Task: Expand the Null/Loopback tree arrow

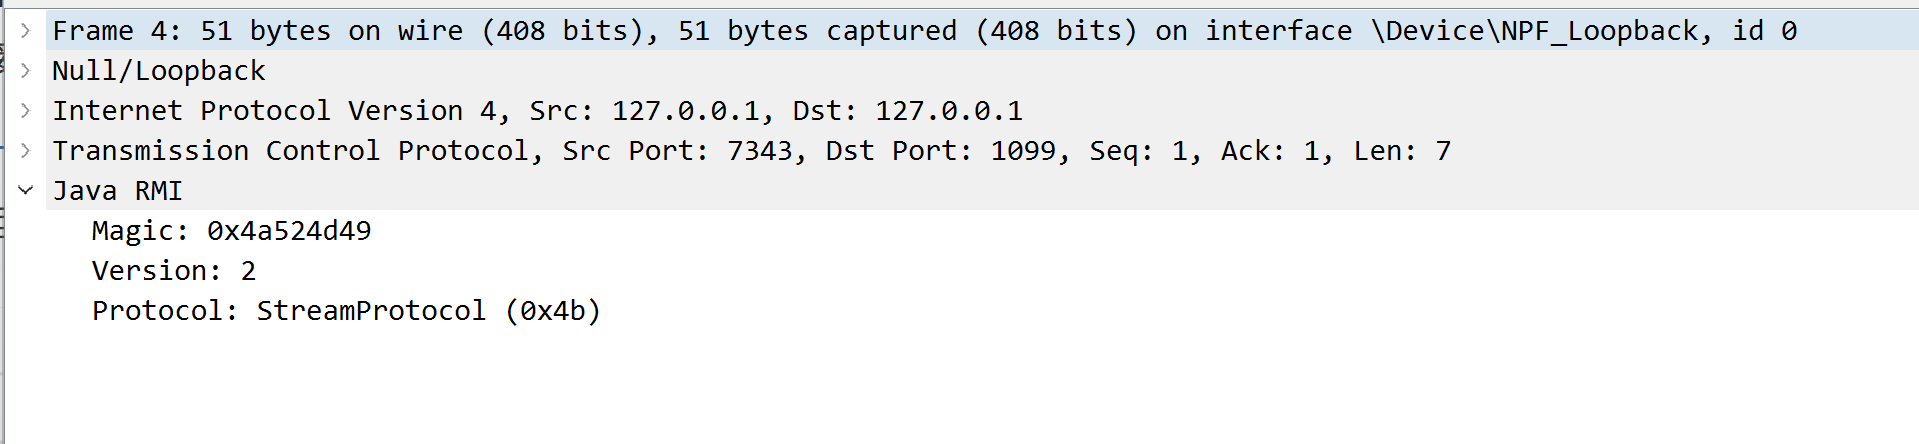Action: pos(26,71)
